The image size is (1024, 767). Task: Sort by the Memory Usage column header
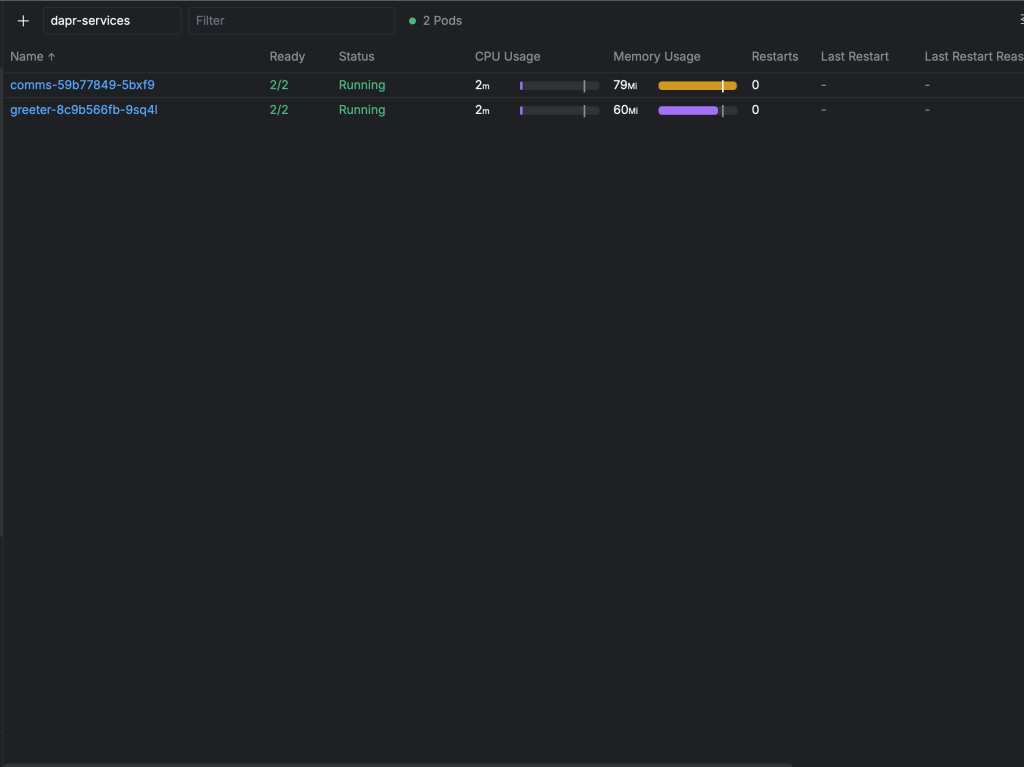(656, 56)
